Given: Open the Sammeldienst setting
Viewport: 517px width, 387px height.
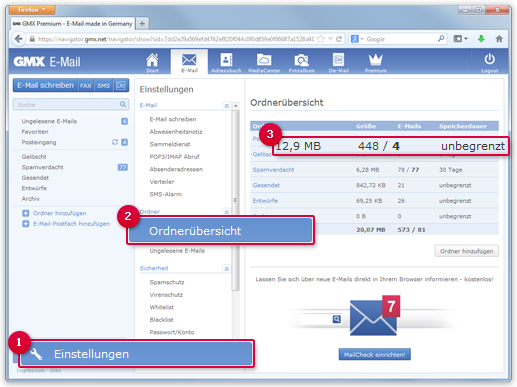Looking at the screenshot, I should pos(170,144).
